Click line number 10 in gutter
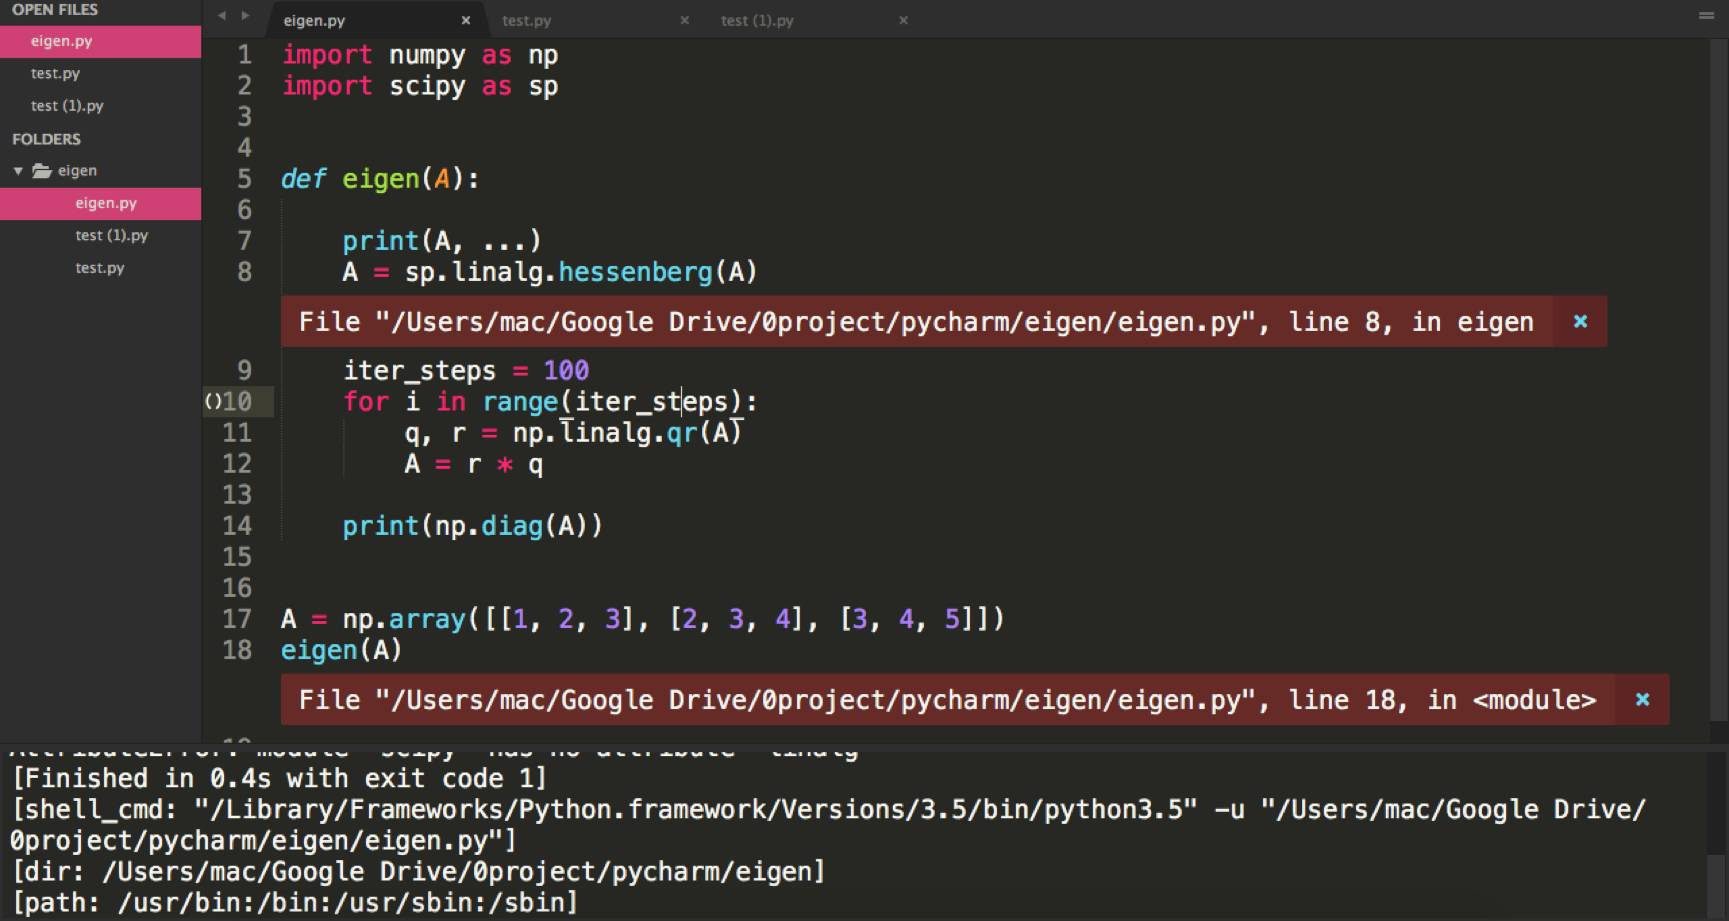1729x921 pixels. (x=237, y=402)
